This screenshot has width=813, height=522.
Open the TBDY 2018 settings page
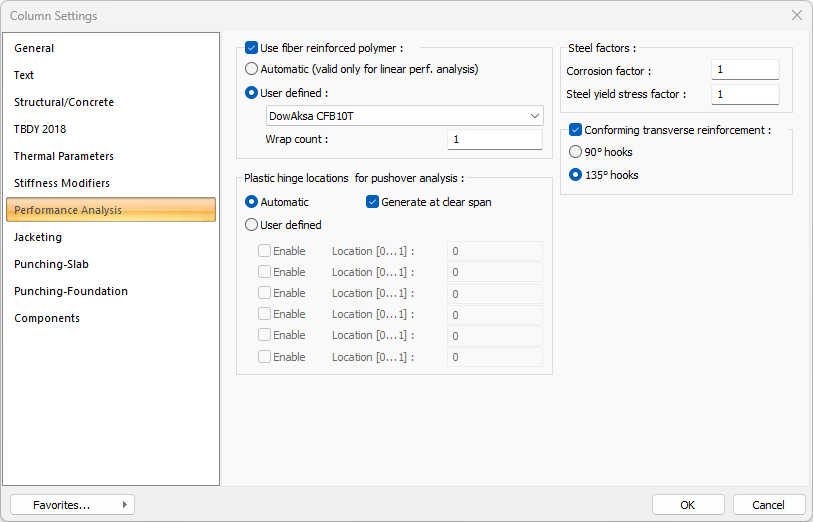40,129
